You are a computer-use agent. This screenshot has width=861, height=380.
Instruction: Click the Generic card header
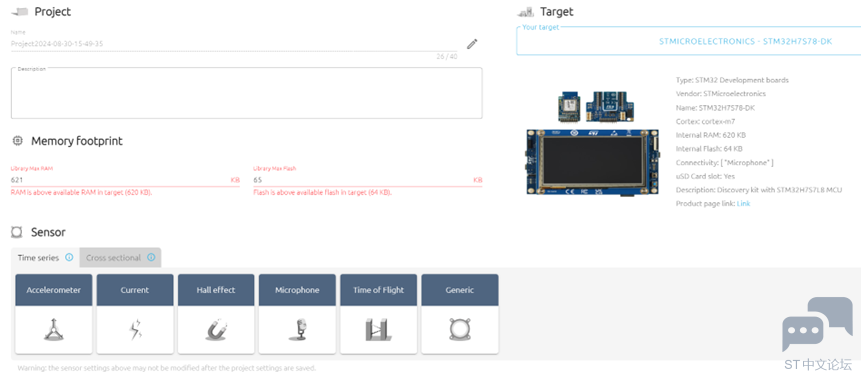(x=460, y=290)
